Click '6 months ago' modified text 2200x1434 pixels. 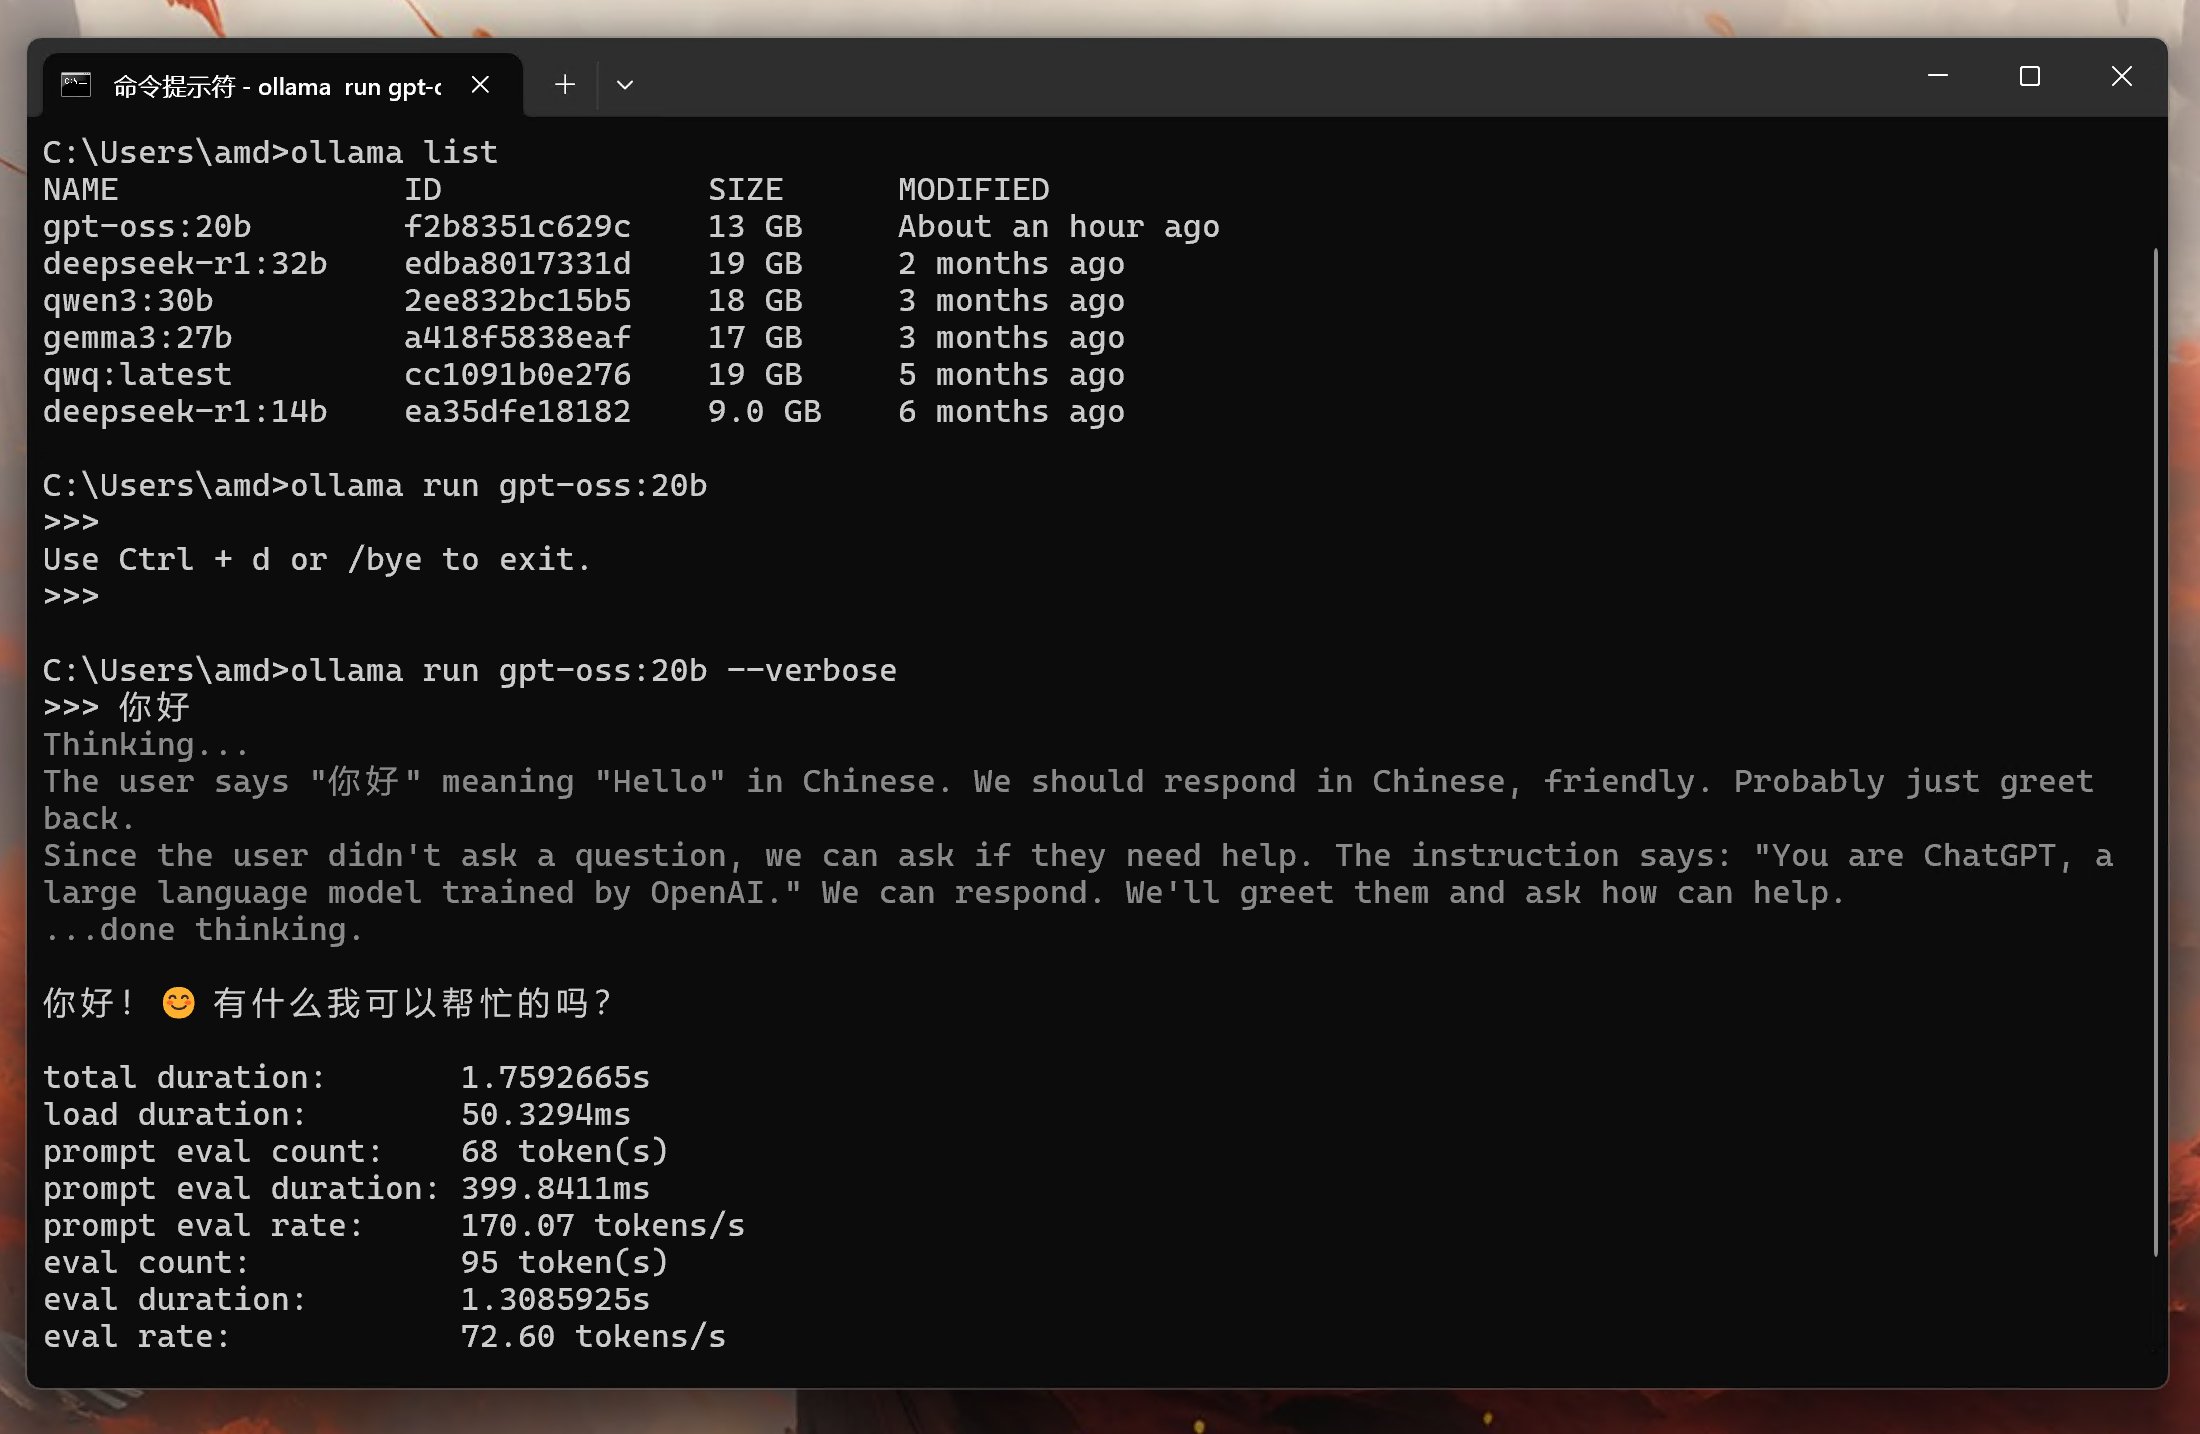pyautogui.click(x=1011, y=412)
